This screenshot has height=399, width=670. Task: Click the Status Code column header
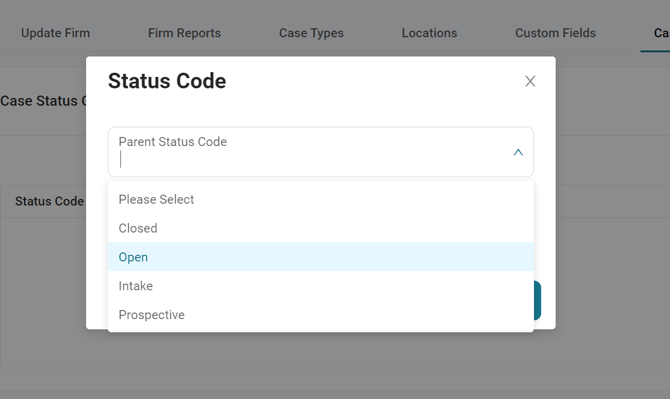click(x=50, y=201)
